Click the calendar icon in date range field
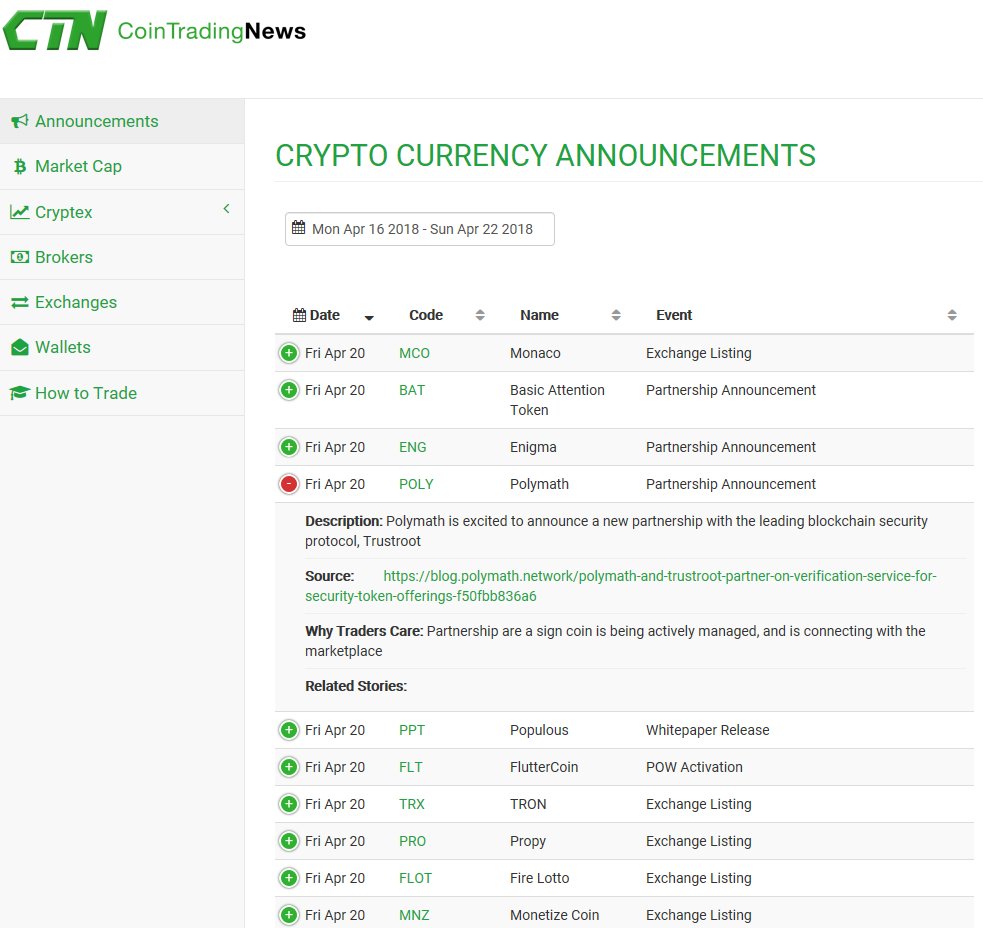 point(299,228)
